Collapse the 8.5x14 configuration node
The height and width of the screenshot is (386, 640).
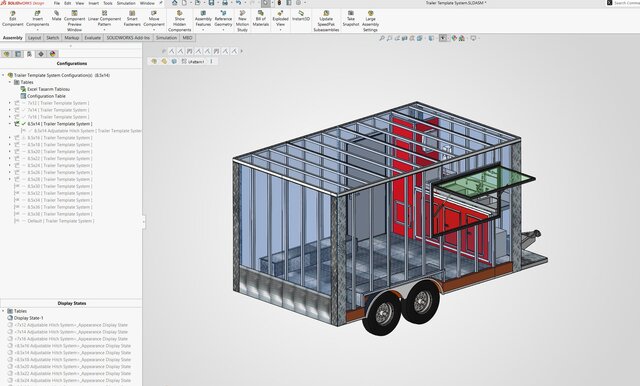(x=10, y=124)
